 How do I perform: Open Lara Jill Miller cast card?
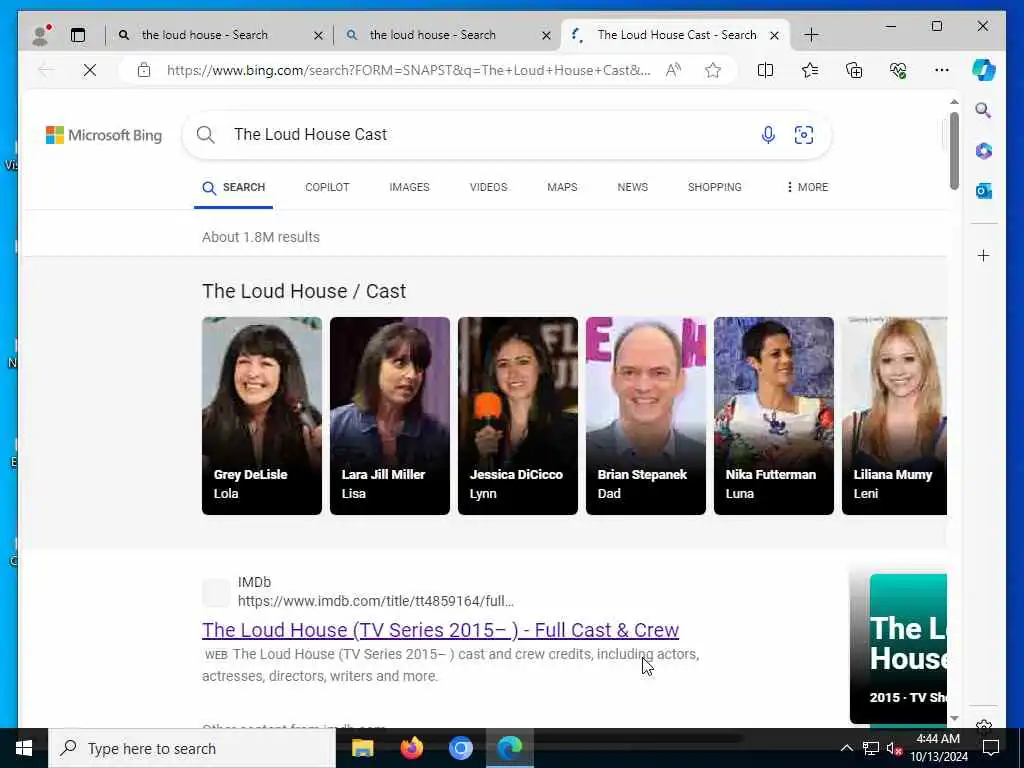tap(390, 416)
